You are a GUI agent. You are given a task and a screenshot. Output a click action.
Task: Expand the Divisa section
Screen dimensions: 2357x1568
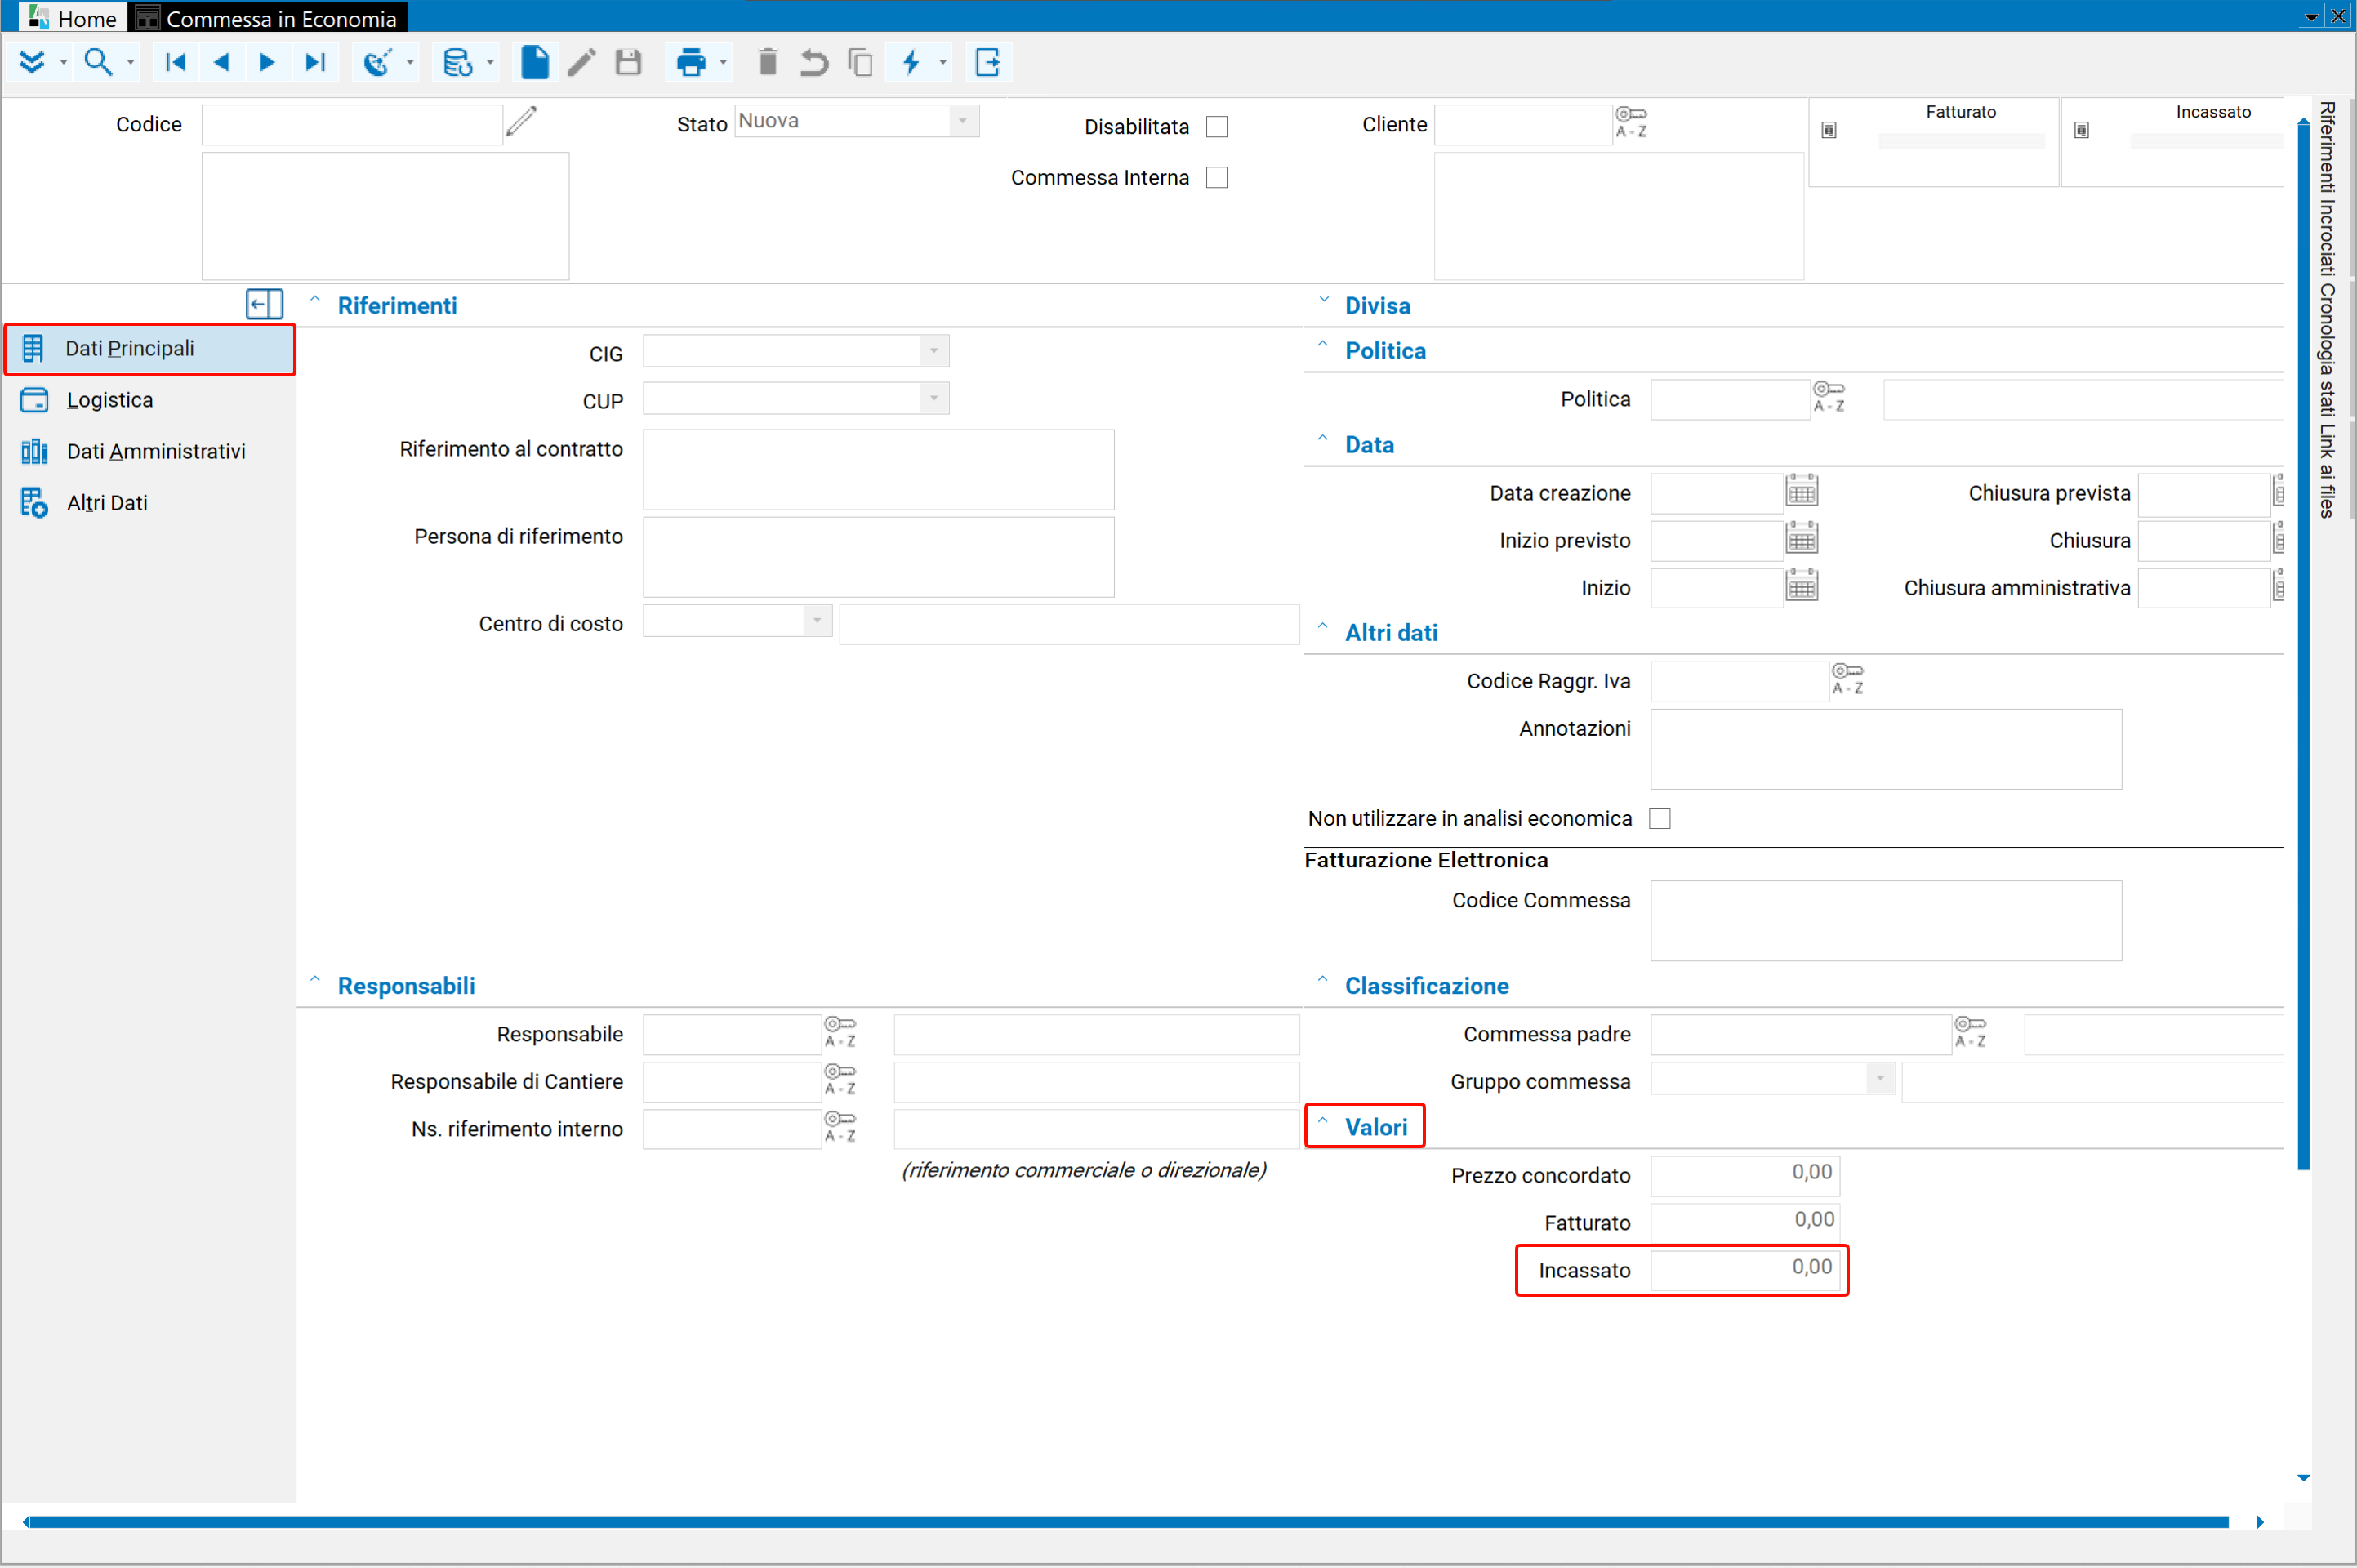point(1324,300)
